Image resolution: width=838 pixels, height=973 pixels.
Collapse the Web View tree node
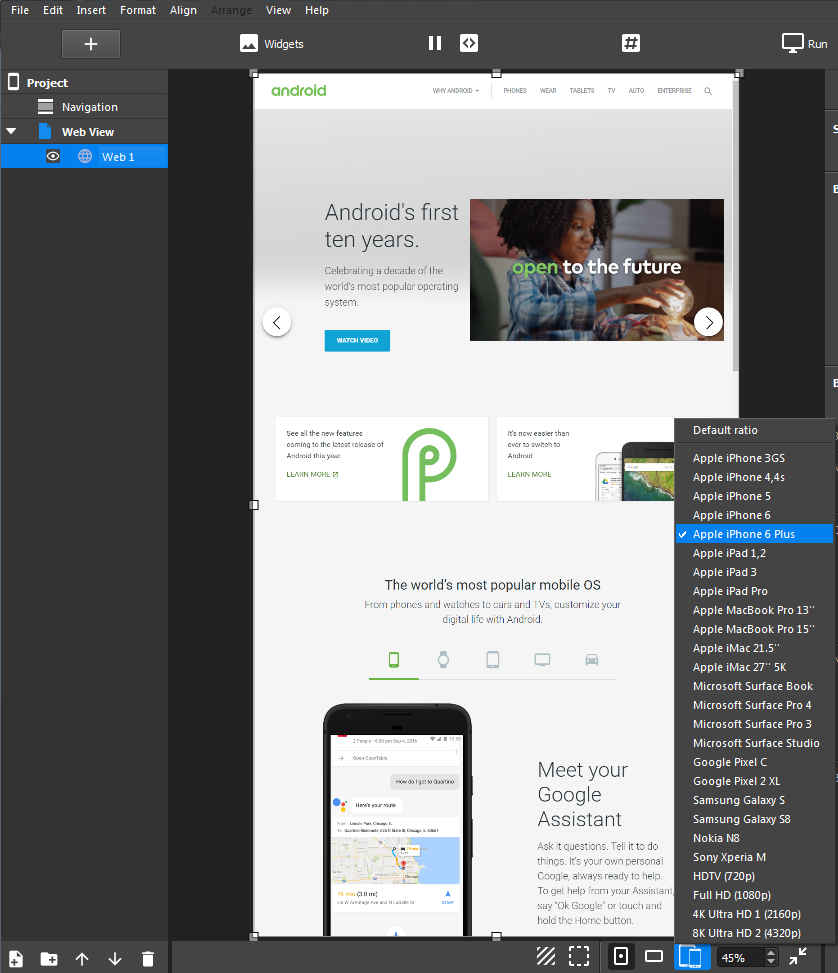tap(11, 132)
